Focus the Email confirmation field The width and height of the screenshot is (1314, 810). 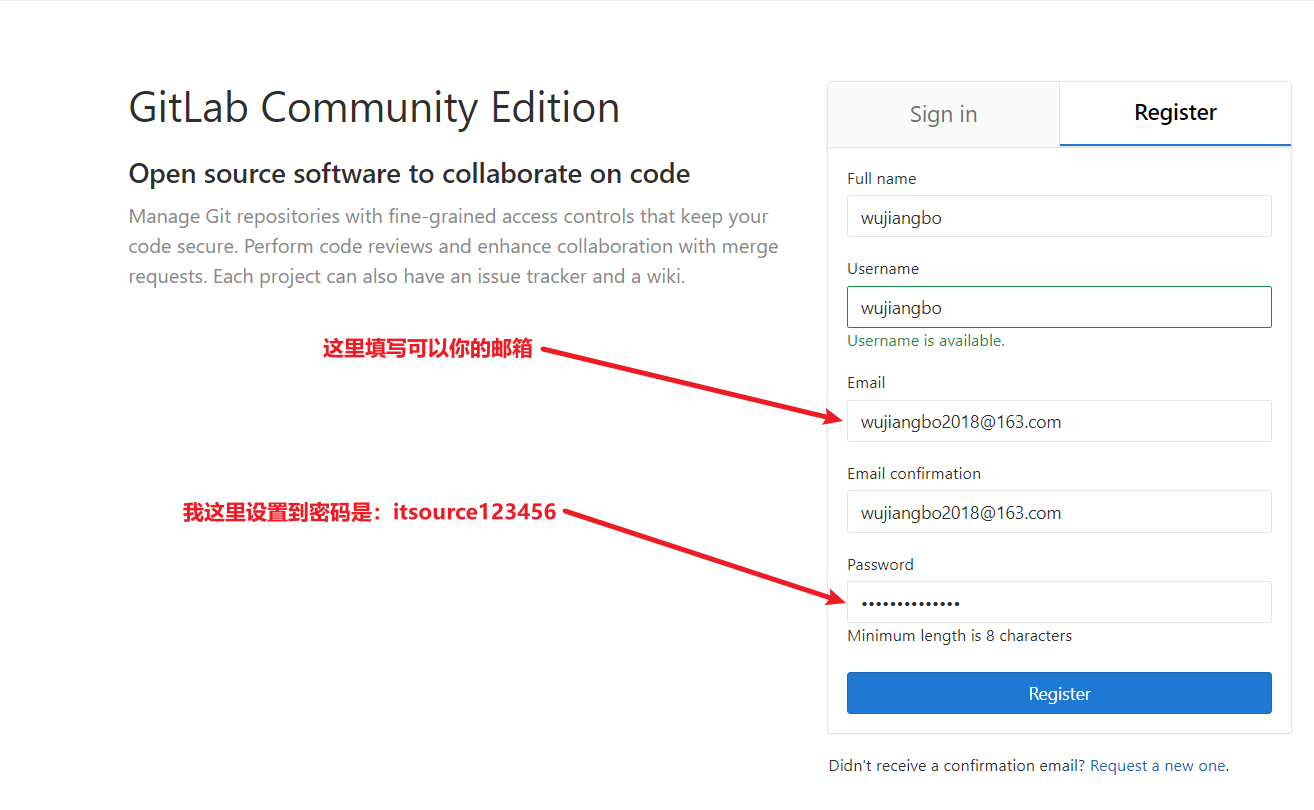[1059, 512]
